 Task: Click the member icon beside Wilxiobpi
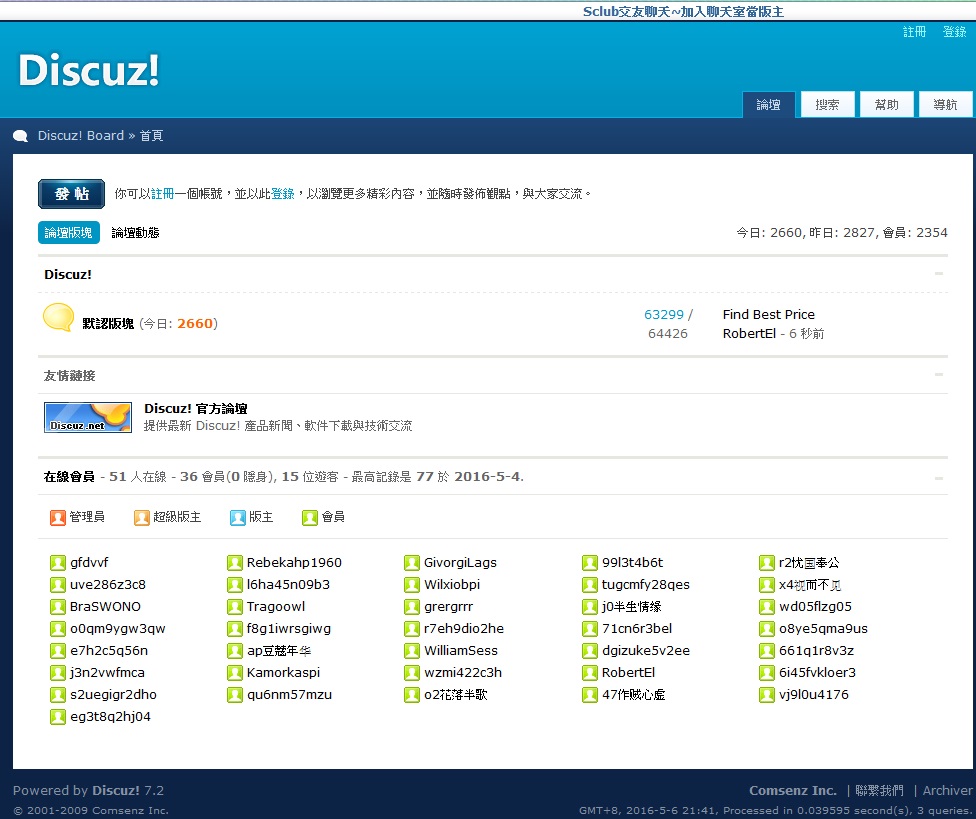click(412, 585)
